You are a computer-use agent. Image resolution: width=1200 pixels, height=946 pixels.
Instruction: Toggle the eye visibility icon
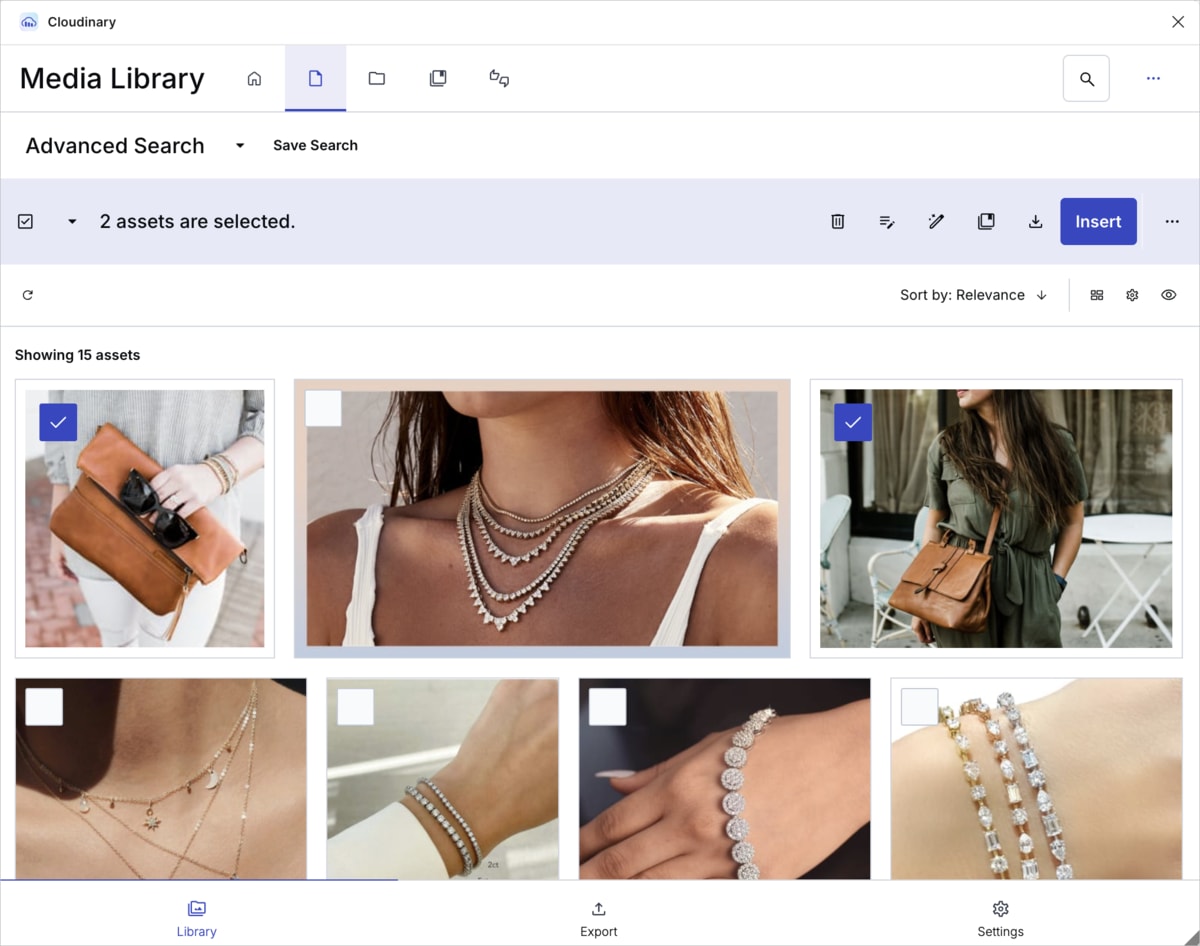click(1168, 295)
